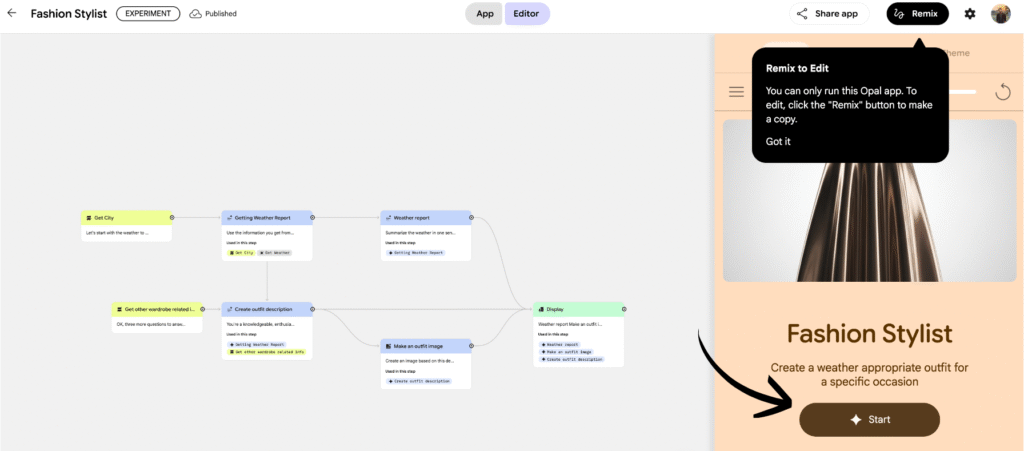Click the cloud Published status icon
The image size is (1024, 451).
pyautogui.click(x=195, y=14)
